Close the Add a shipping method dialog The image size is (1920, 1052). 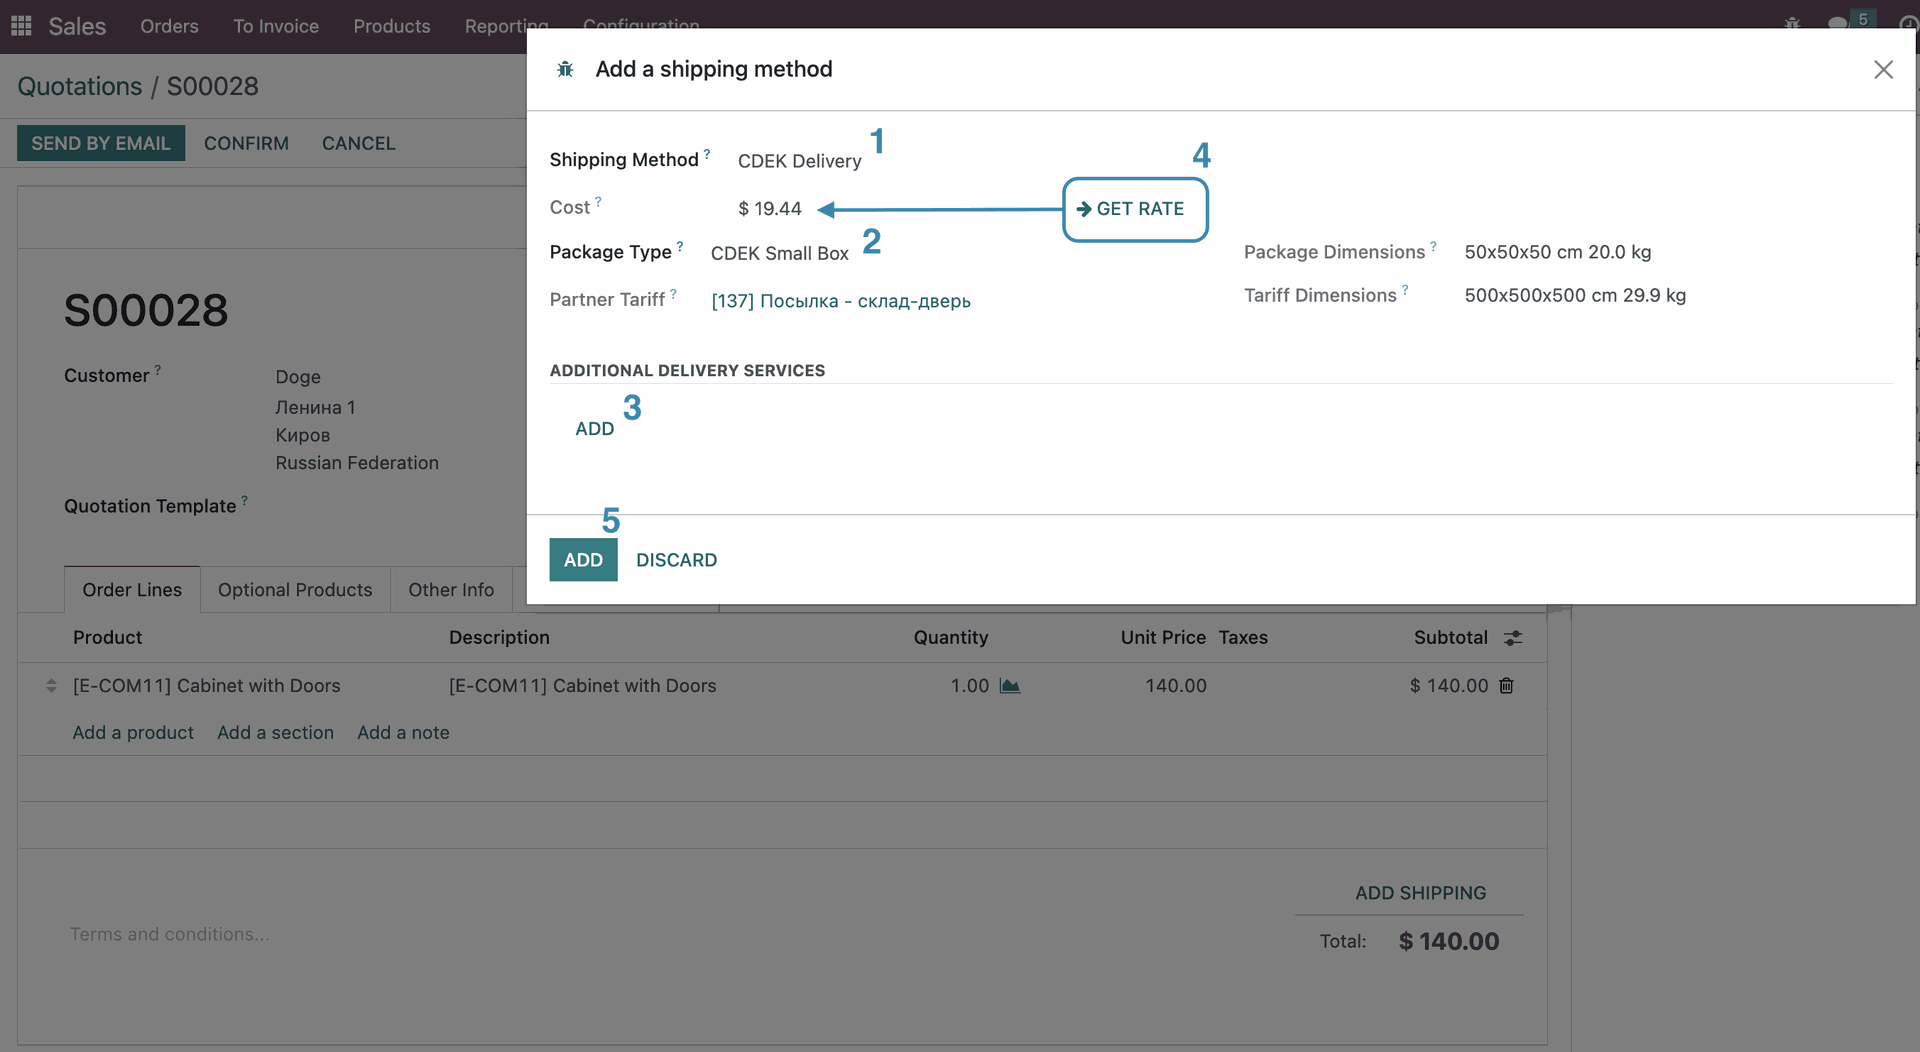point(1883,69)
